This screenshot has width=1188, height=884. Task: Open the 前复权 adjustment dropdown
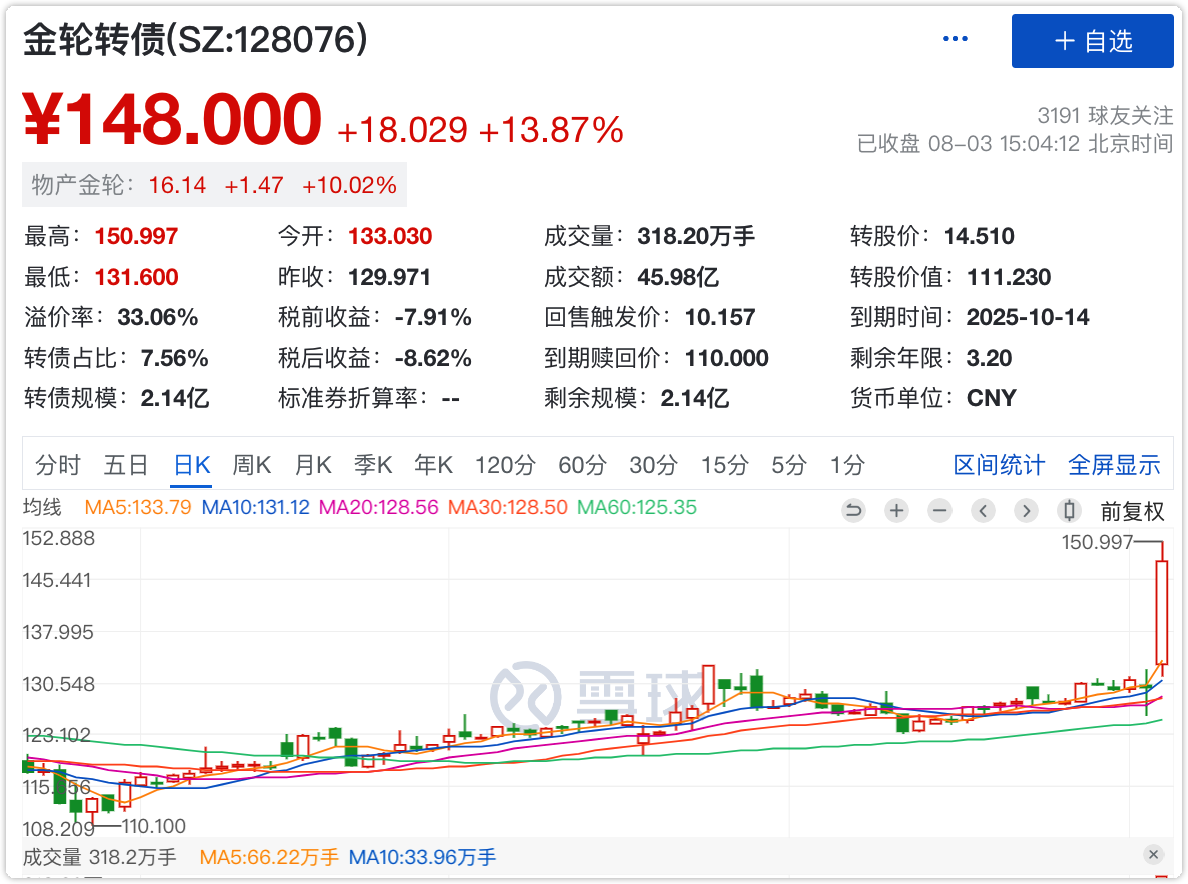click(1132, 511)
